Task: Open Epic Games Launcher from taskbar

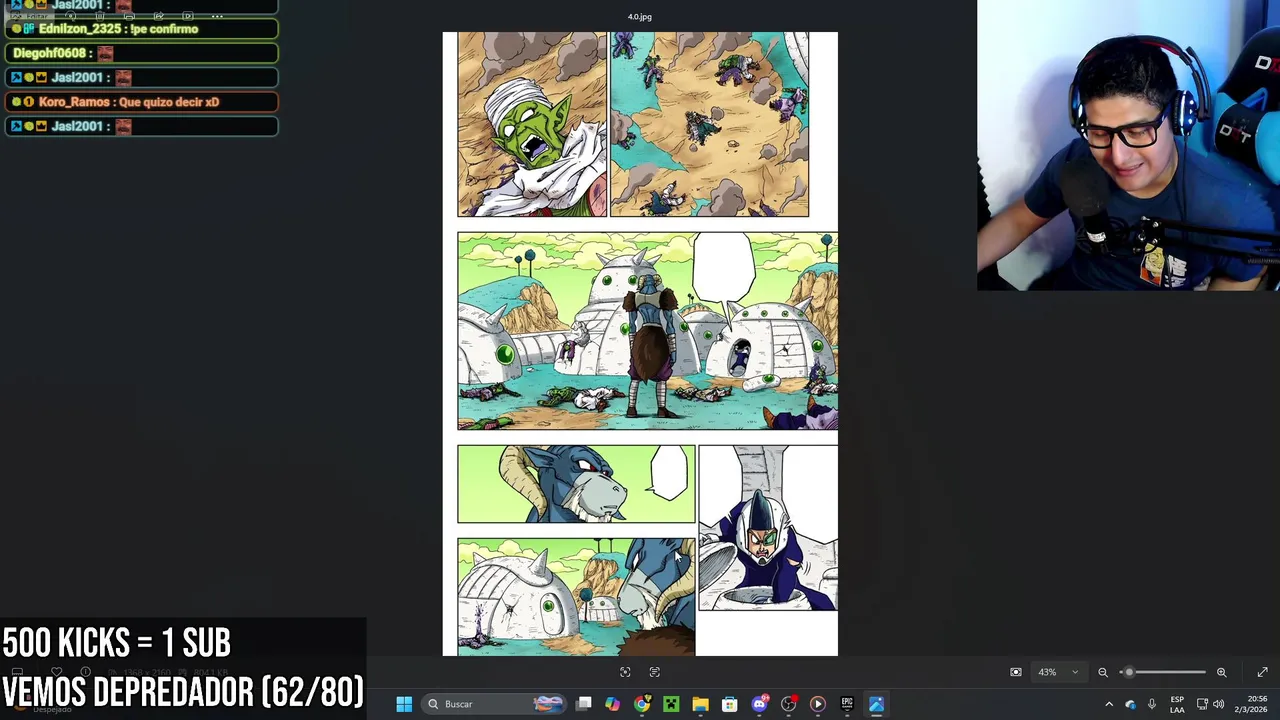Action: (x=847, y=704)
